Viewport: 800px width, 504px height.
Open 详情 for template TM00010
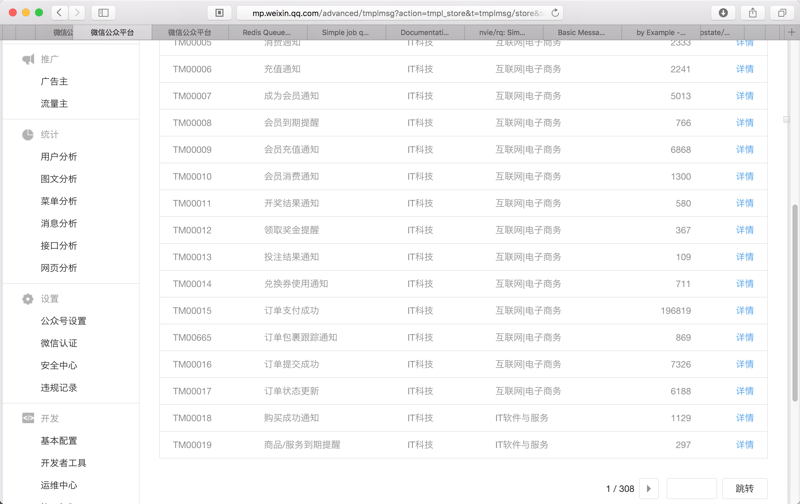pos(744,177)
